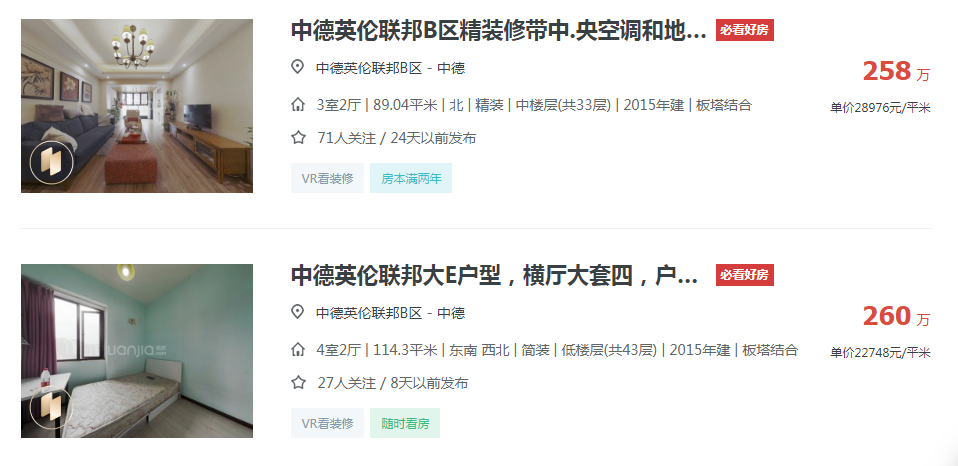
Task: Click 必看好房 badge on first listing
Action: [745, 30]
